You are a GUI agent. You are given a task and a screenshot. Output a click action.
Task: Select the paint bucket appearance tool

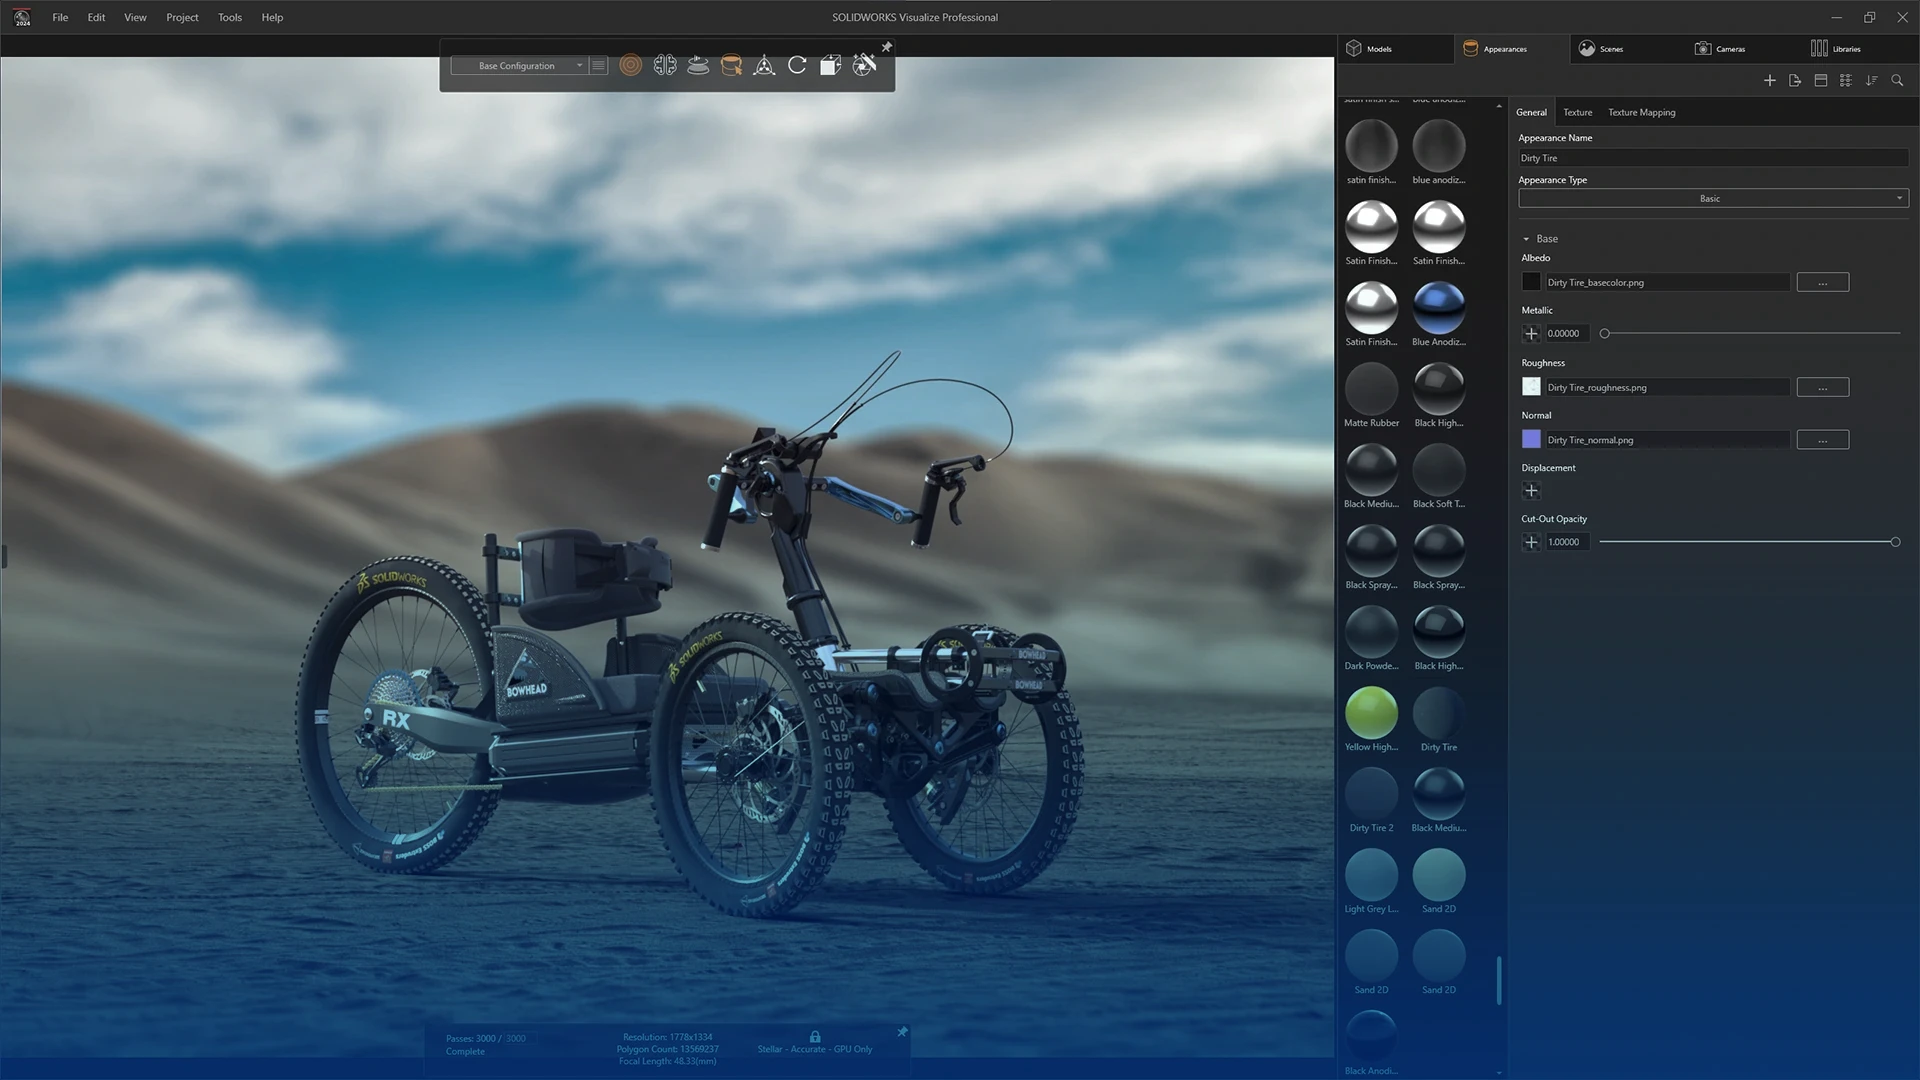point(731,65)
